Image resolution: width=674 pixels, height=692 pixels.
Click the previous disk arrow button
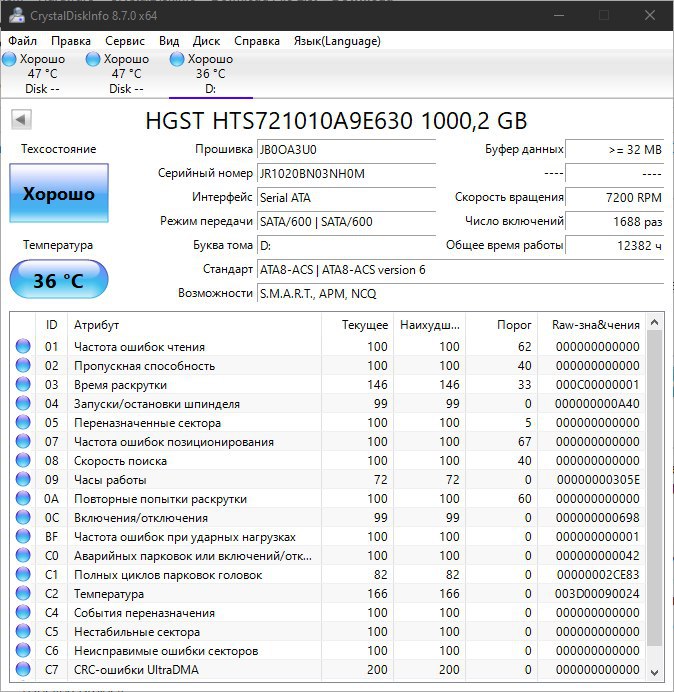pos(21,119)
